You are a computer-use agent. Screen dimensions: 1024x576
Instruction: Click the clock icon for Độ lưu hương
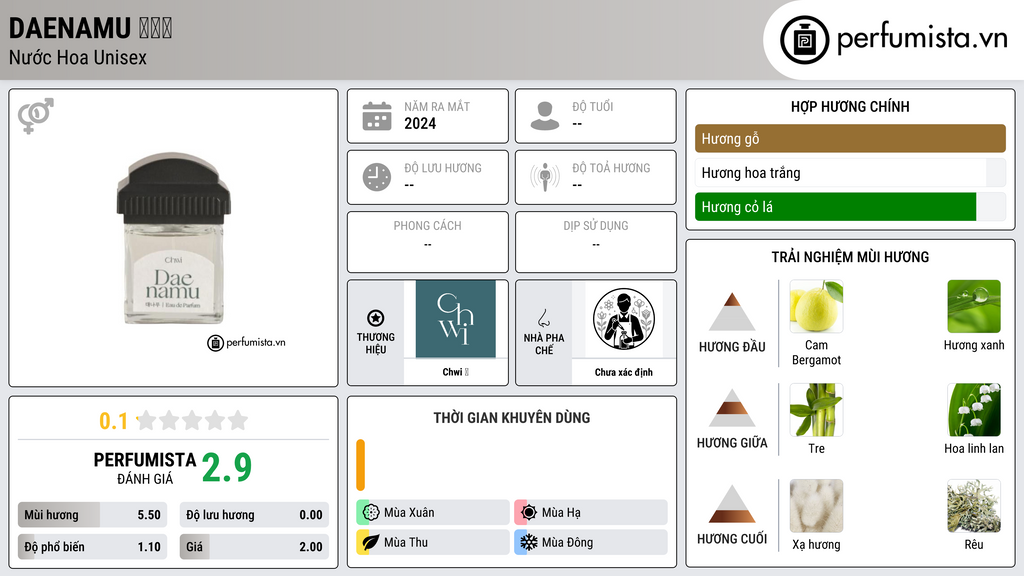point(377,177)
